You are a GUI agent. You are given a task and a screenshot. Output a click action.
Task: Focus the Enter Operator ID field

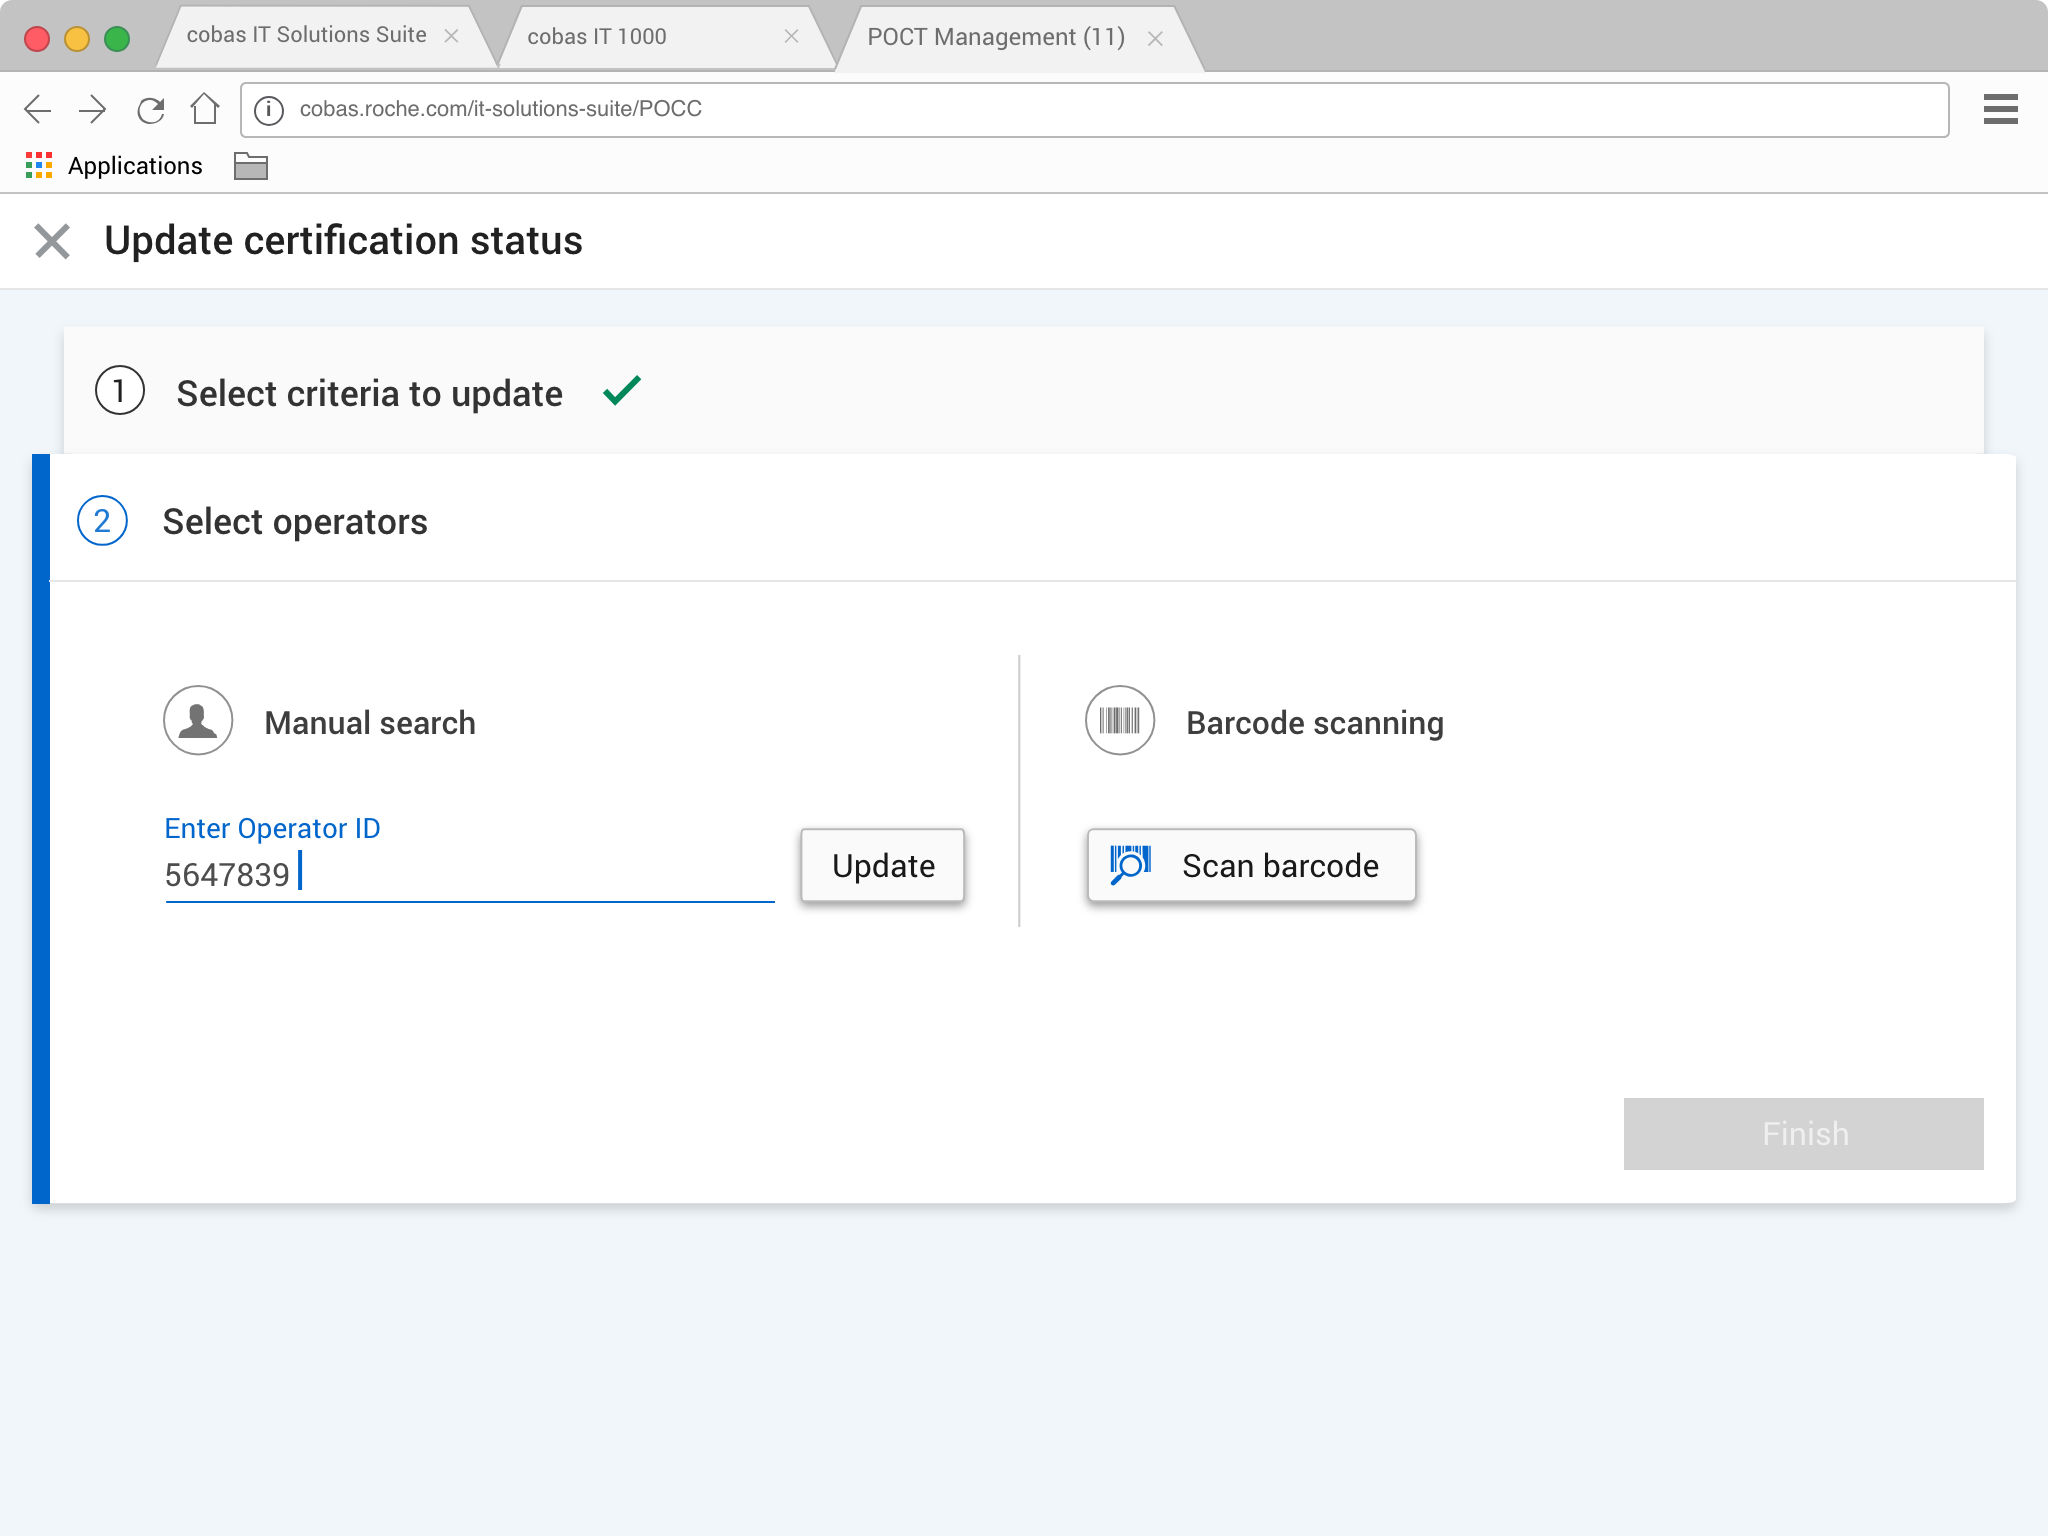coord(469,875)
